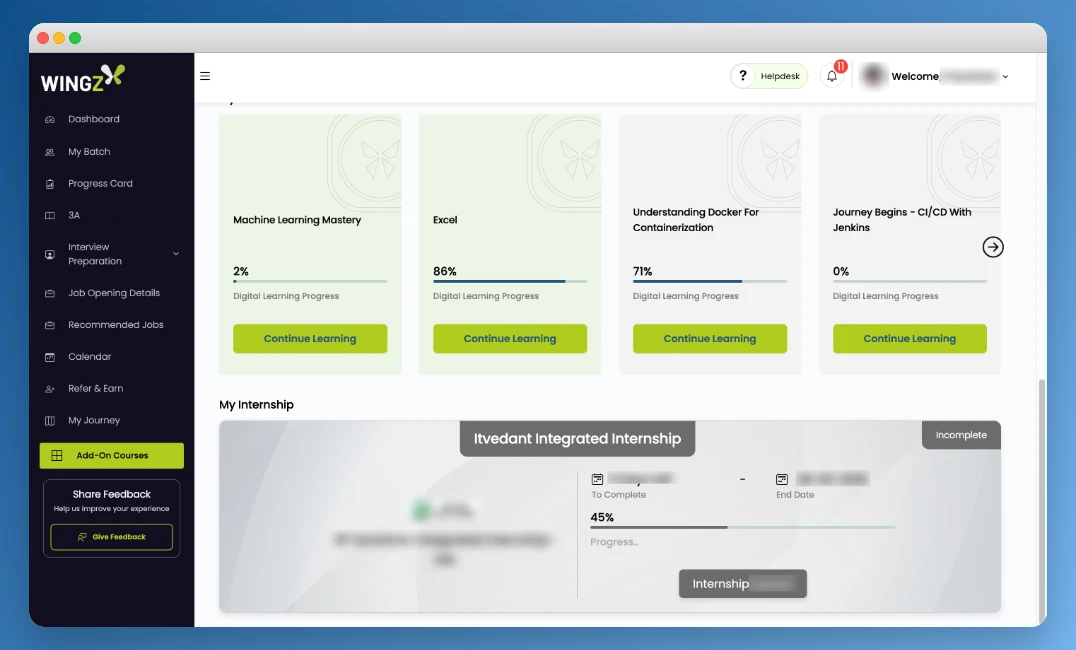Click the Job Opening Details briefcase icon

50,294
